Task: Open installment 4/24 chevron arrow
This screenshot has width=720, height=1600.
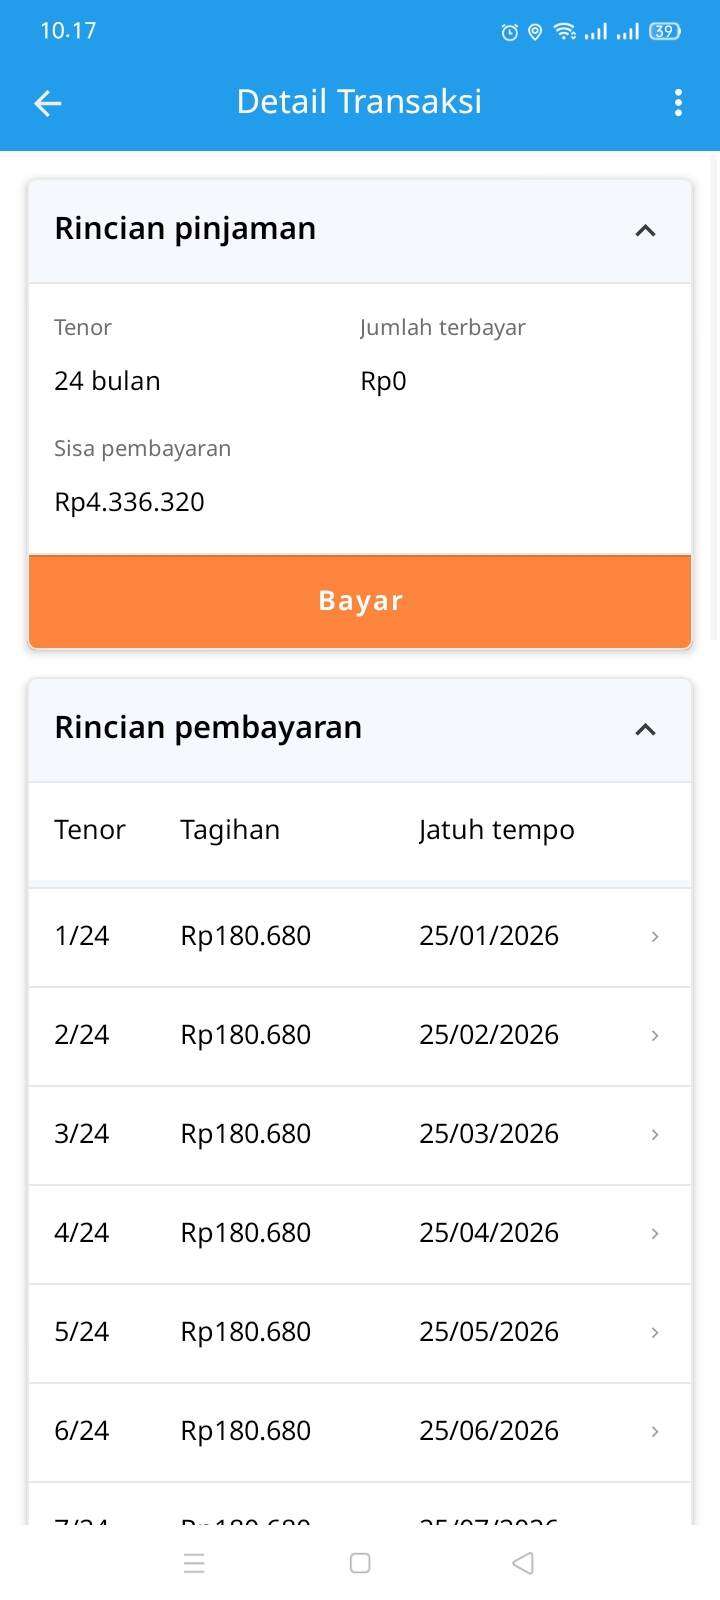Action: click(x=654, y=1233)
